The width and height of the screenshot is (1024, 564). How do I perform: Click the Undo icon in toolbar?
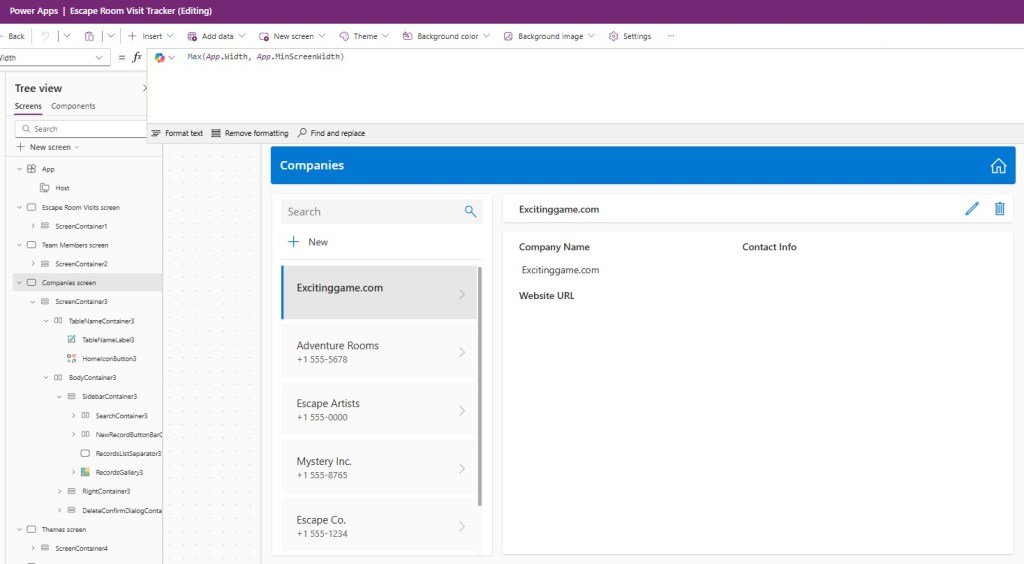tap(45, 36)
